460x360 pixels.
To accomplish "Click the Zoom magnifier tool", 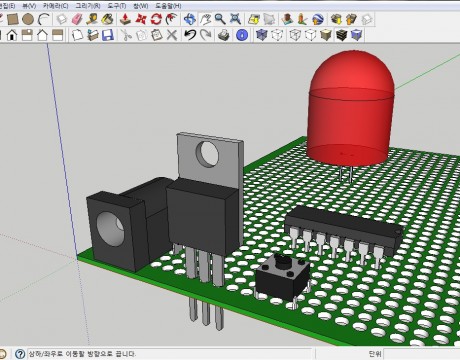I will [x=220, y=19].
